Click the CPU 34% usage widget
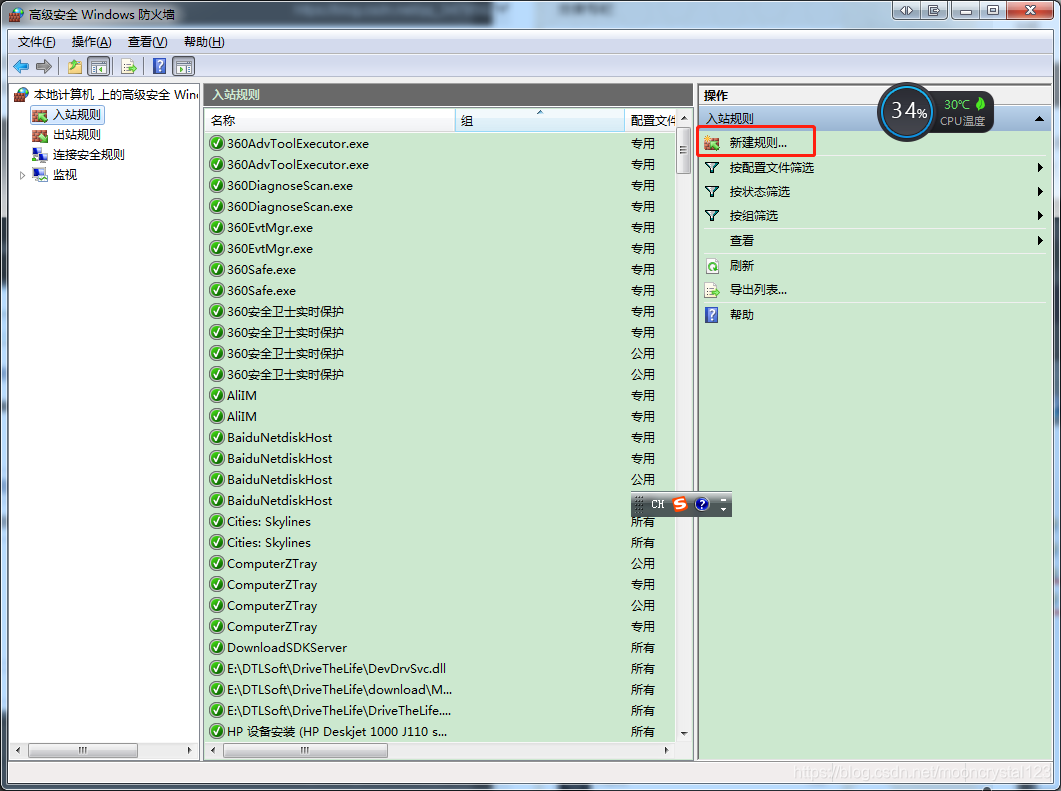 [907, 112]
